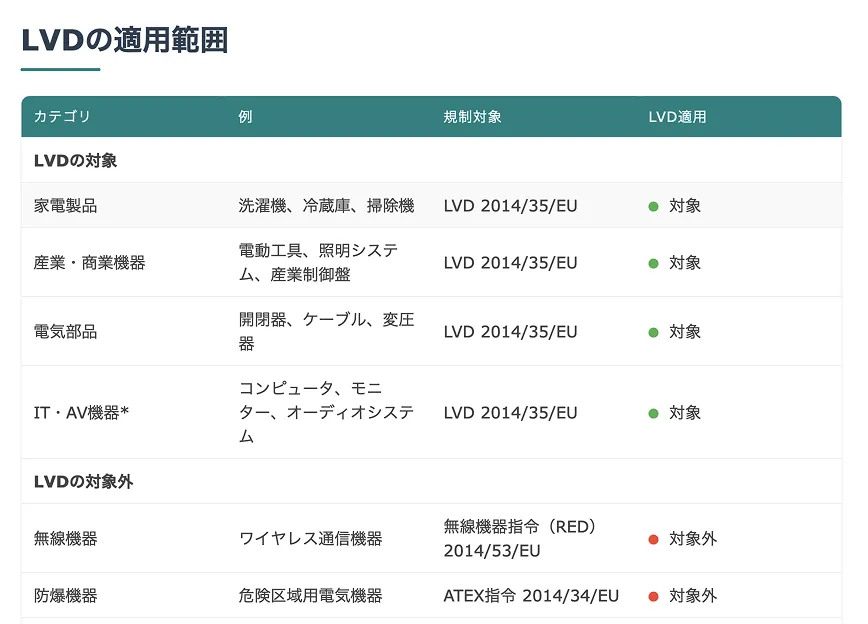This screenshot has height=624, width=868.
Task: Click the green dot in the 産業・商業機器 row
Action: click(653, 263)
